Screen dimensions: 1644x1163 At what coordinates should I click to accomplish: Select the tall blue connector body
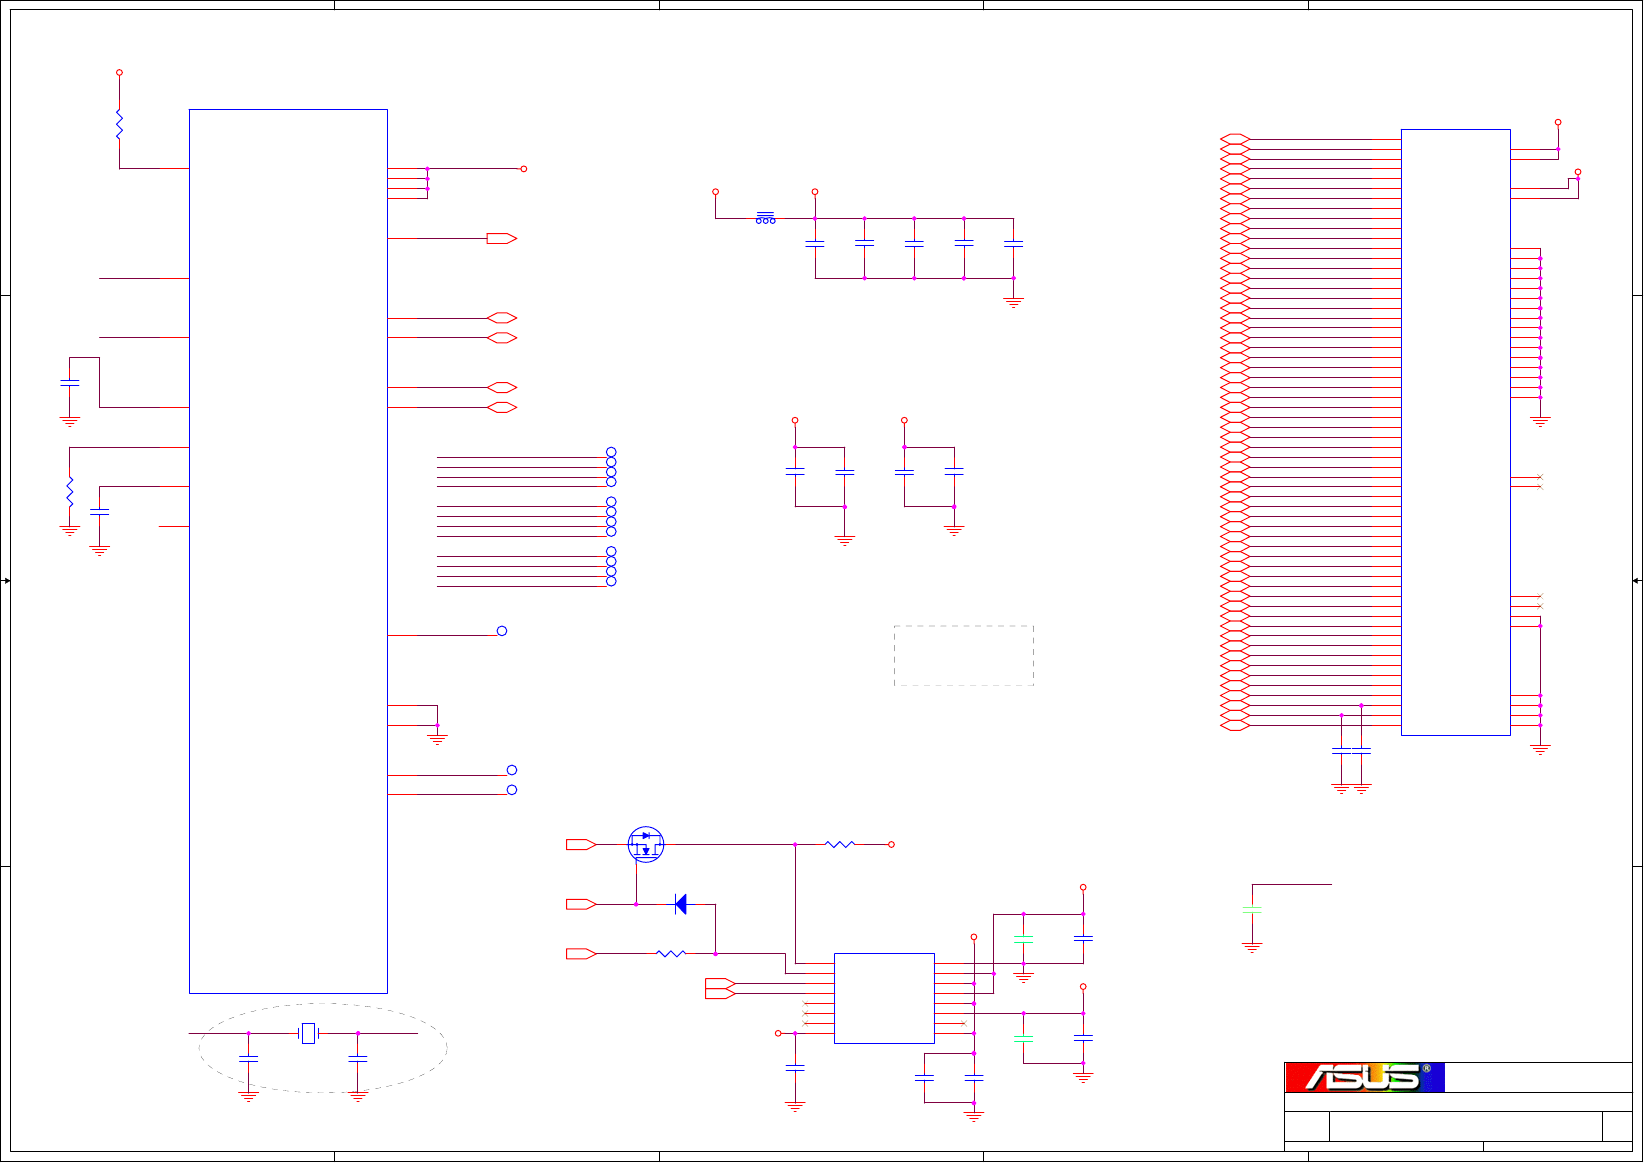(x=1455, y=432)
